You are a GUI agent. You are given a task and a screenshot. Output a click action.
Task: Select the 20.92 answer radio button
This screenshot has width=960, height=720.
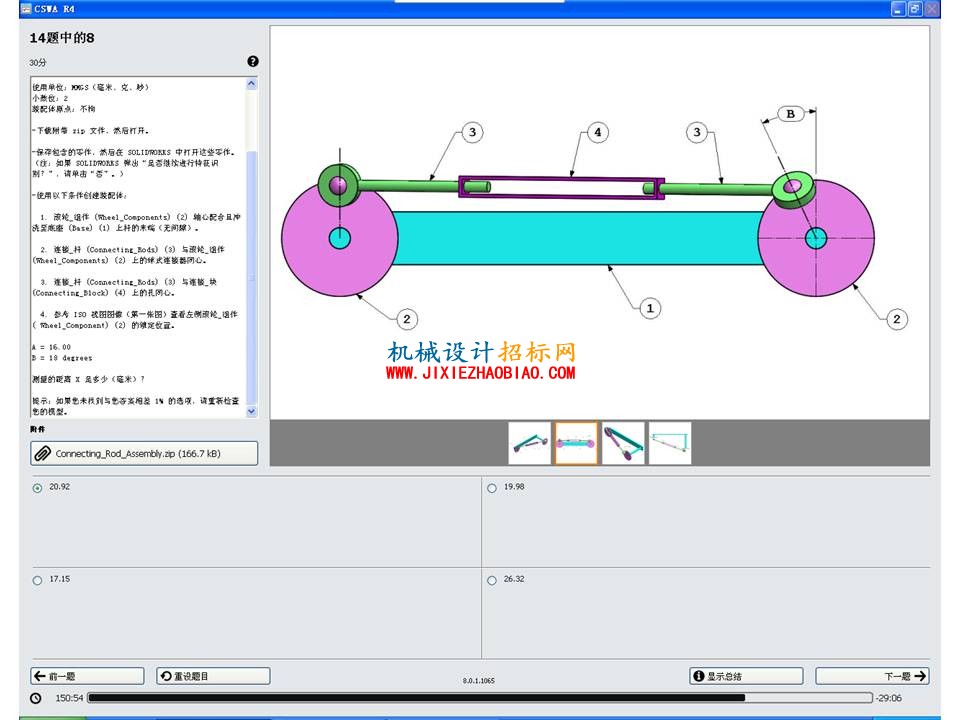[37, 488]
